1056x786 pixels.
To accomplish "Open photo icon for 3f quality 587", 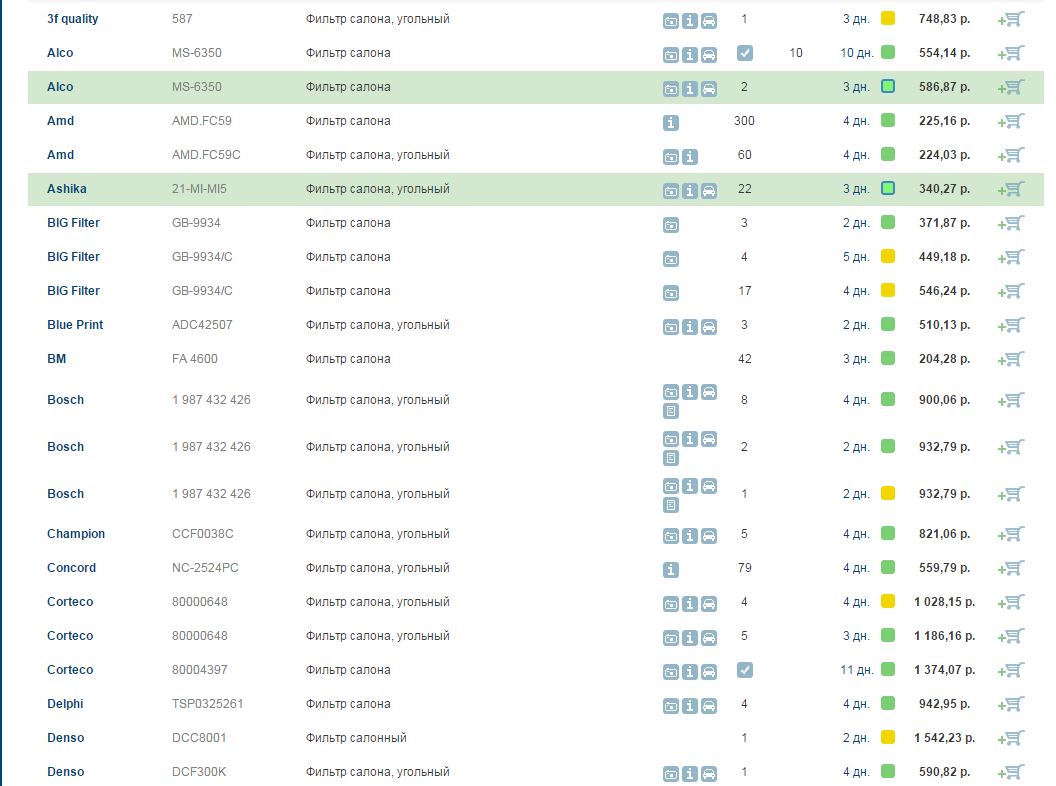I will tap(671, 20).
